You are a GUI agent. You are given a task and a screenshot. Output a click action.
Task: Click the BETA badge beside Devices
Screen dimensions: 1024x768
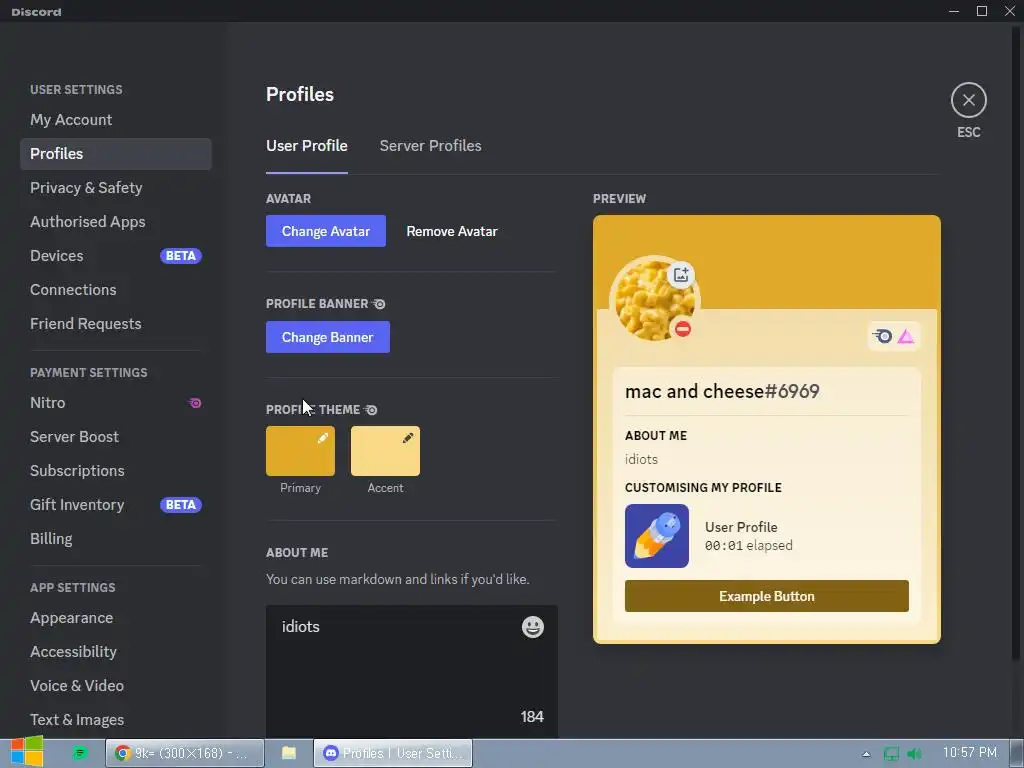[x=181, y=255]
